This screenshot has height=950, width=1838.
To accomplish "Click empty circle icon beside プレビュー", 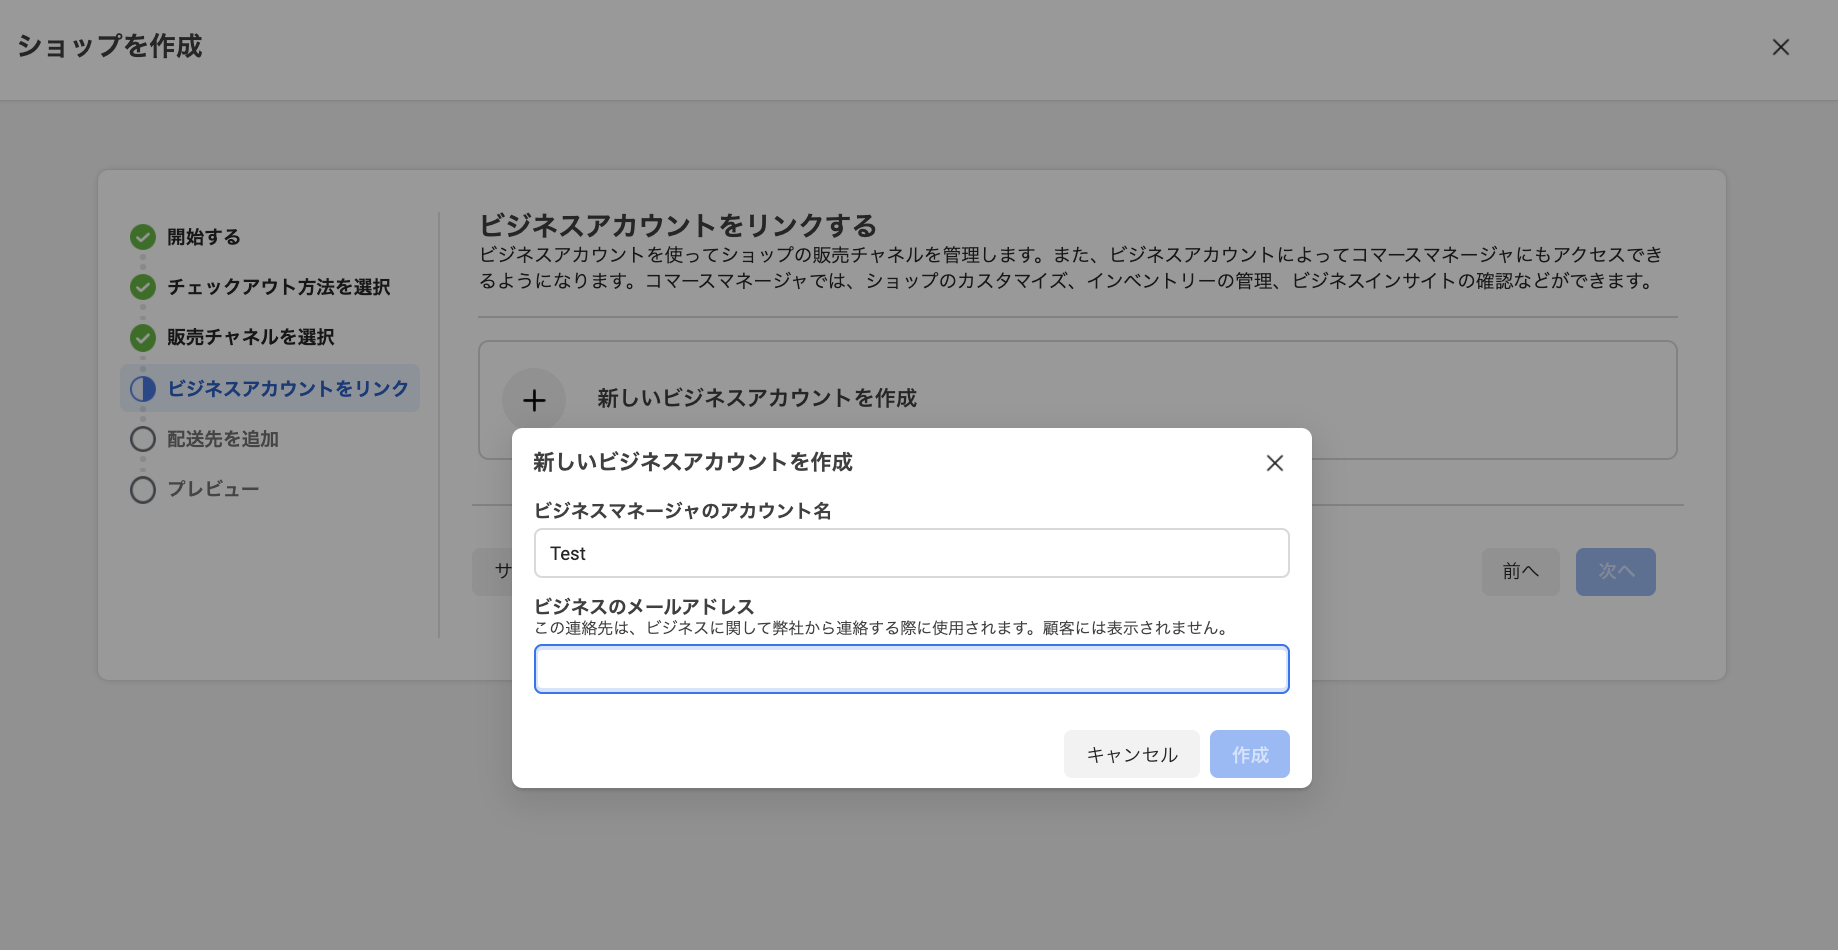I will coord(143,489).
